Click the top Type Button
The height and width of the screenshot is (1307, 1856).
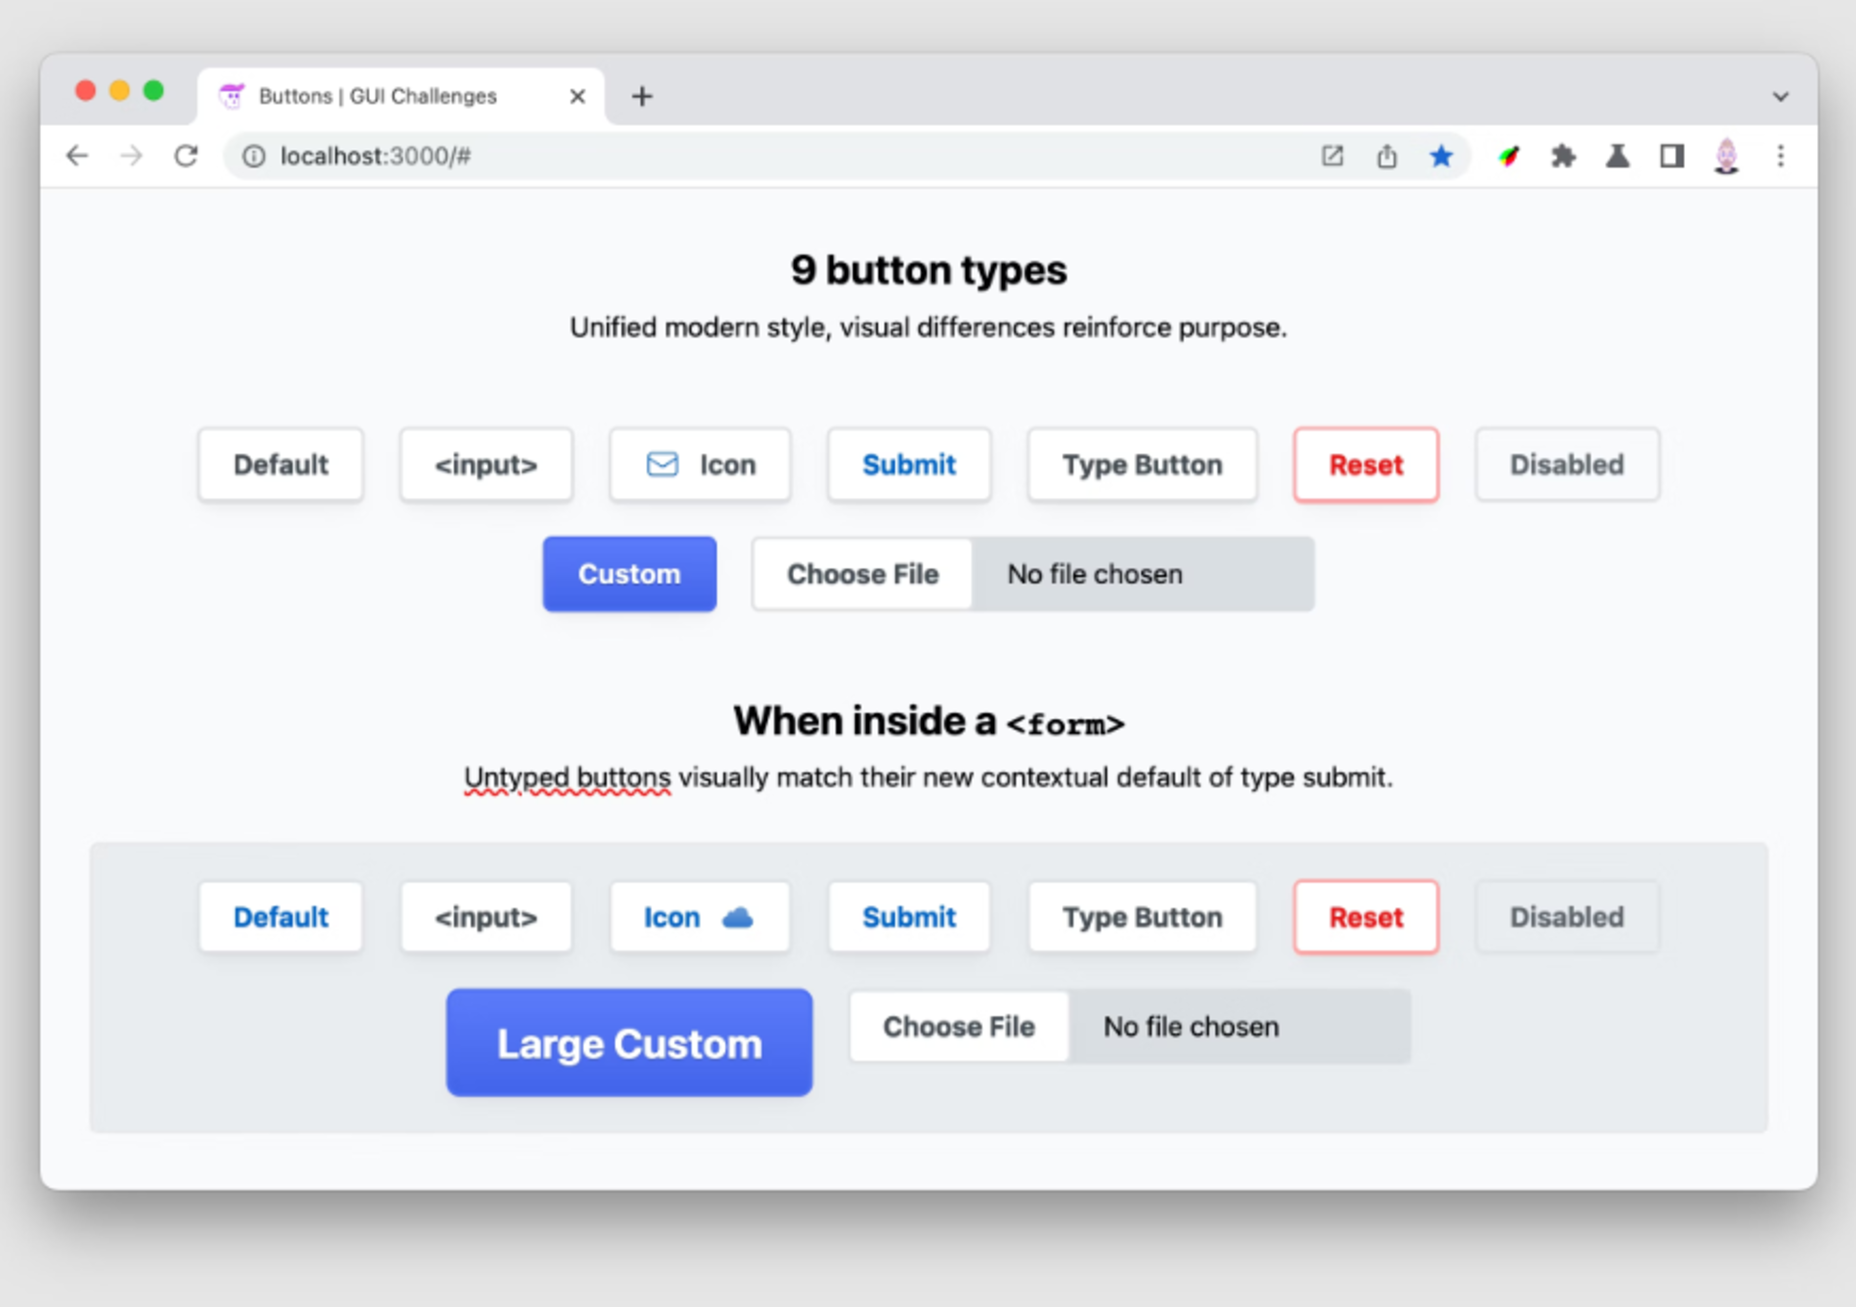click(x=1142, y=465)
